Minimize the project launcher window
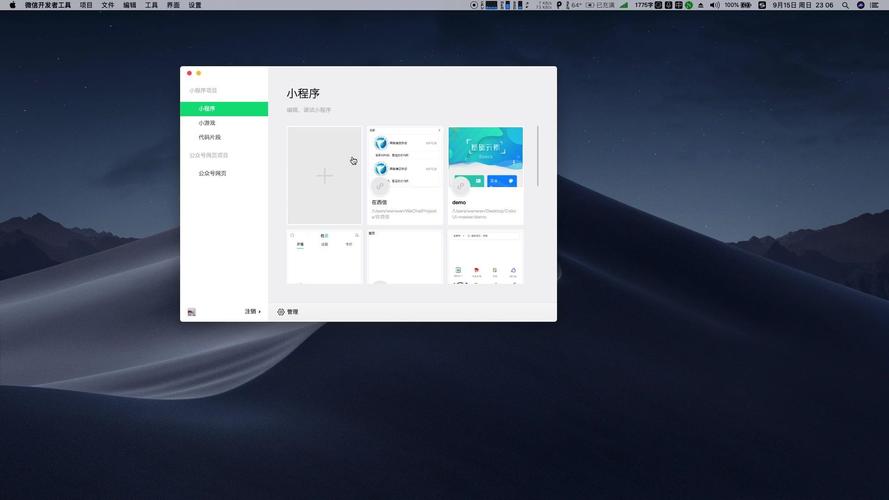The height and width of the screenshot is (500, 889). pos(198,73)
